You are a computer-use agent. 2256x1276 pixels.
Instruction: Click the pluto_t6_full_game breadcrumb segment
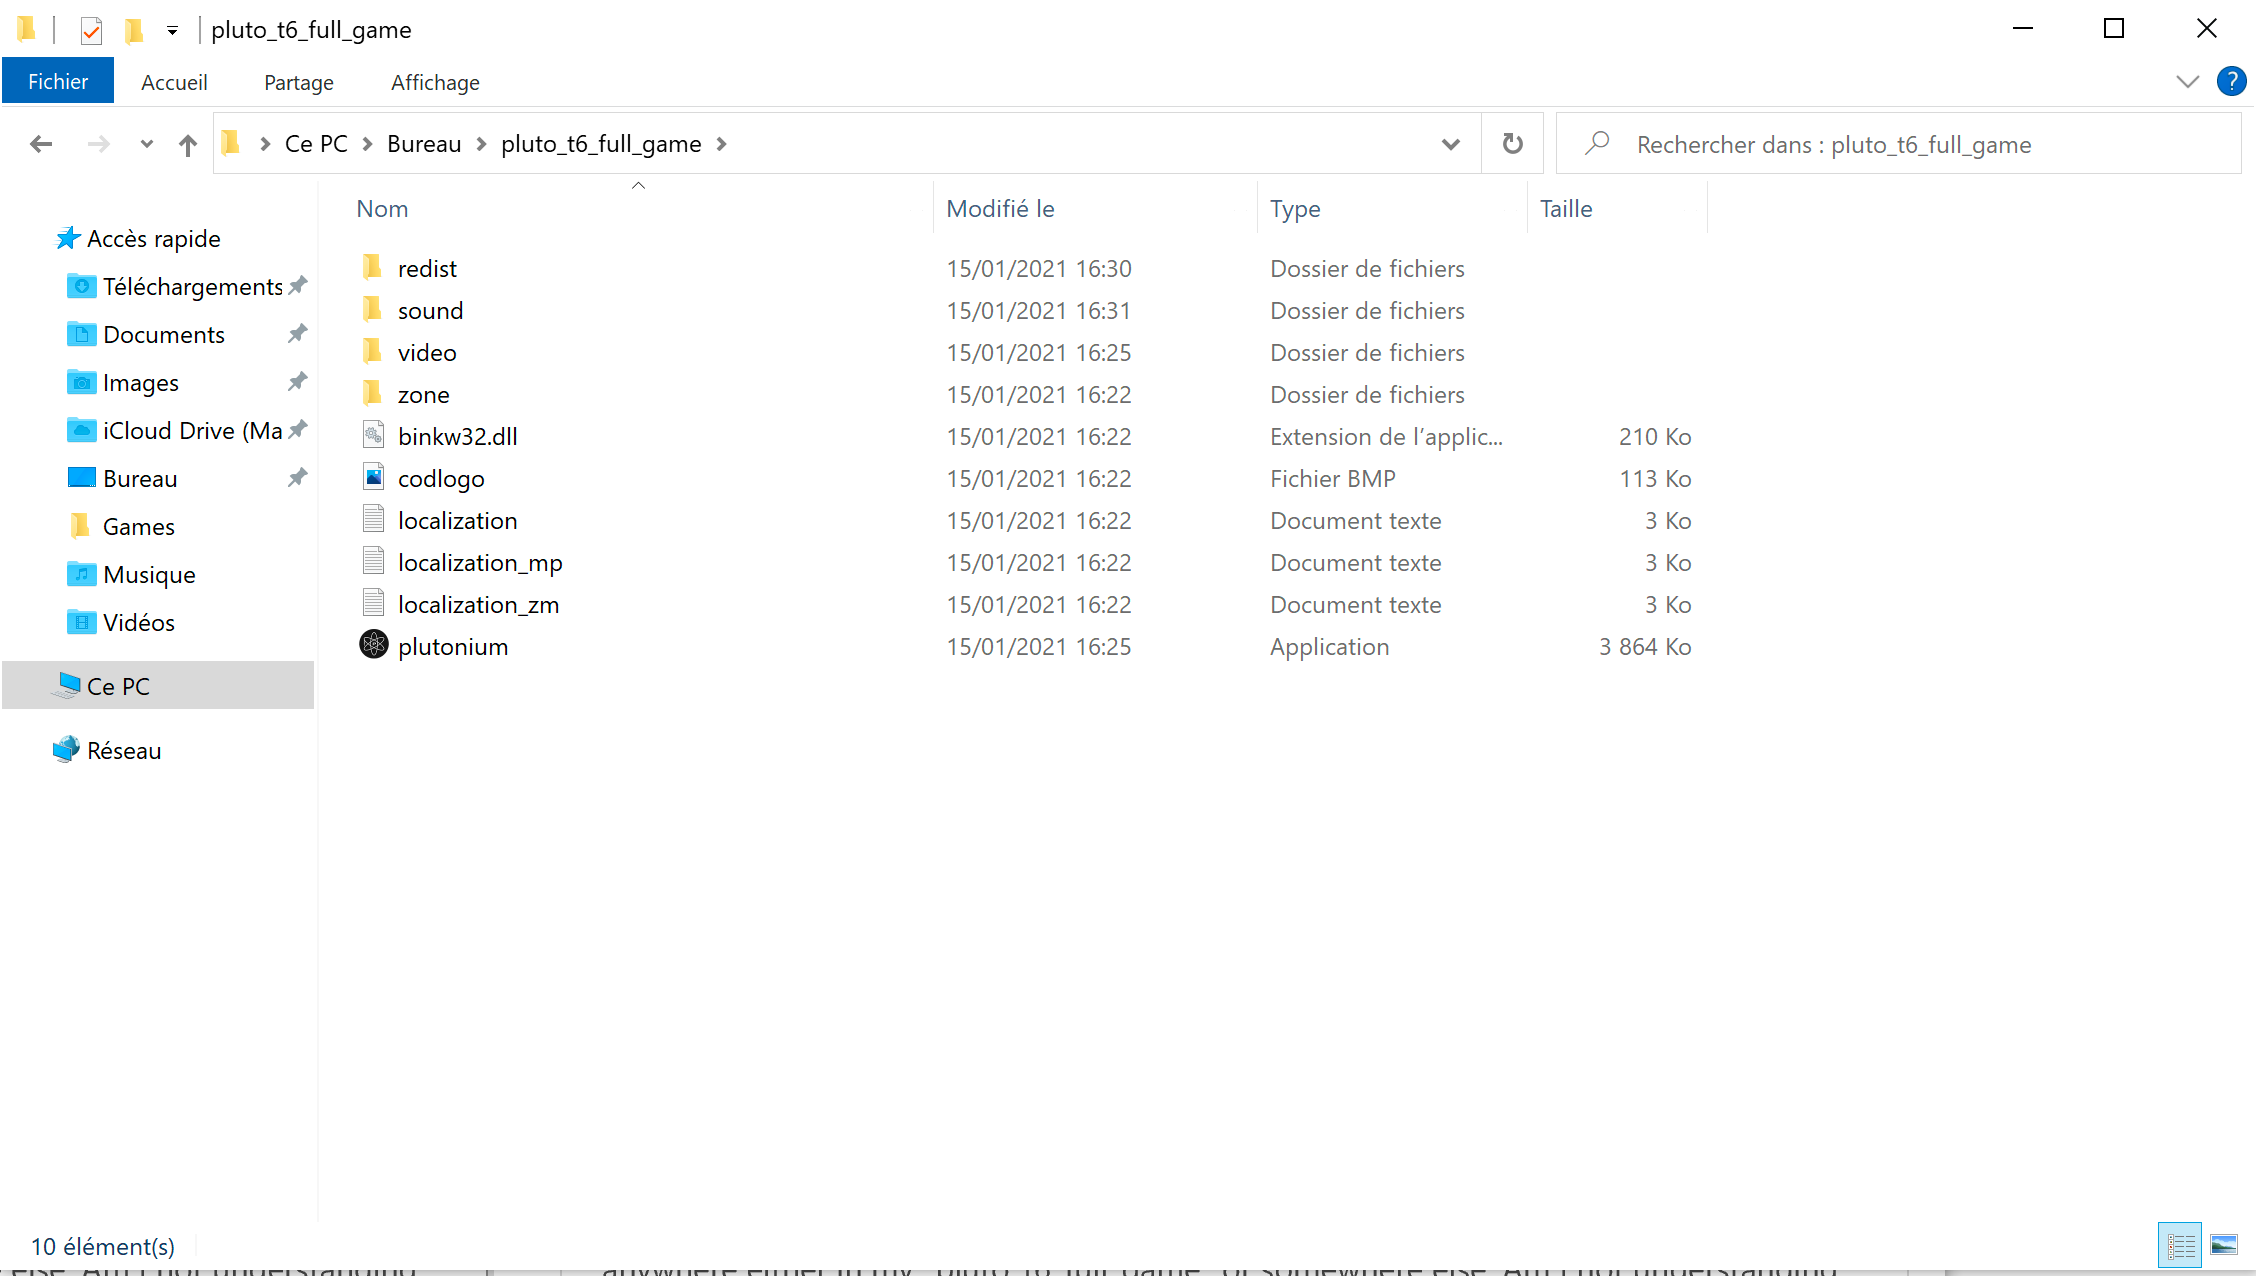(x=601, y=144)
